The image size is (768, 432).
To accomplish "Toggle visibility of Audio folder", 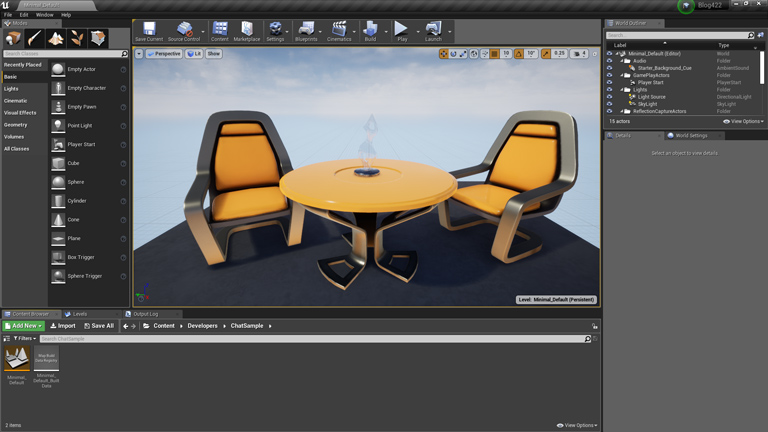I will click(609, 61).
